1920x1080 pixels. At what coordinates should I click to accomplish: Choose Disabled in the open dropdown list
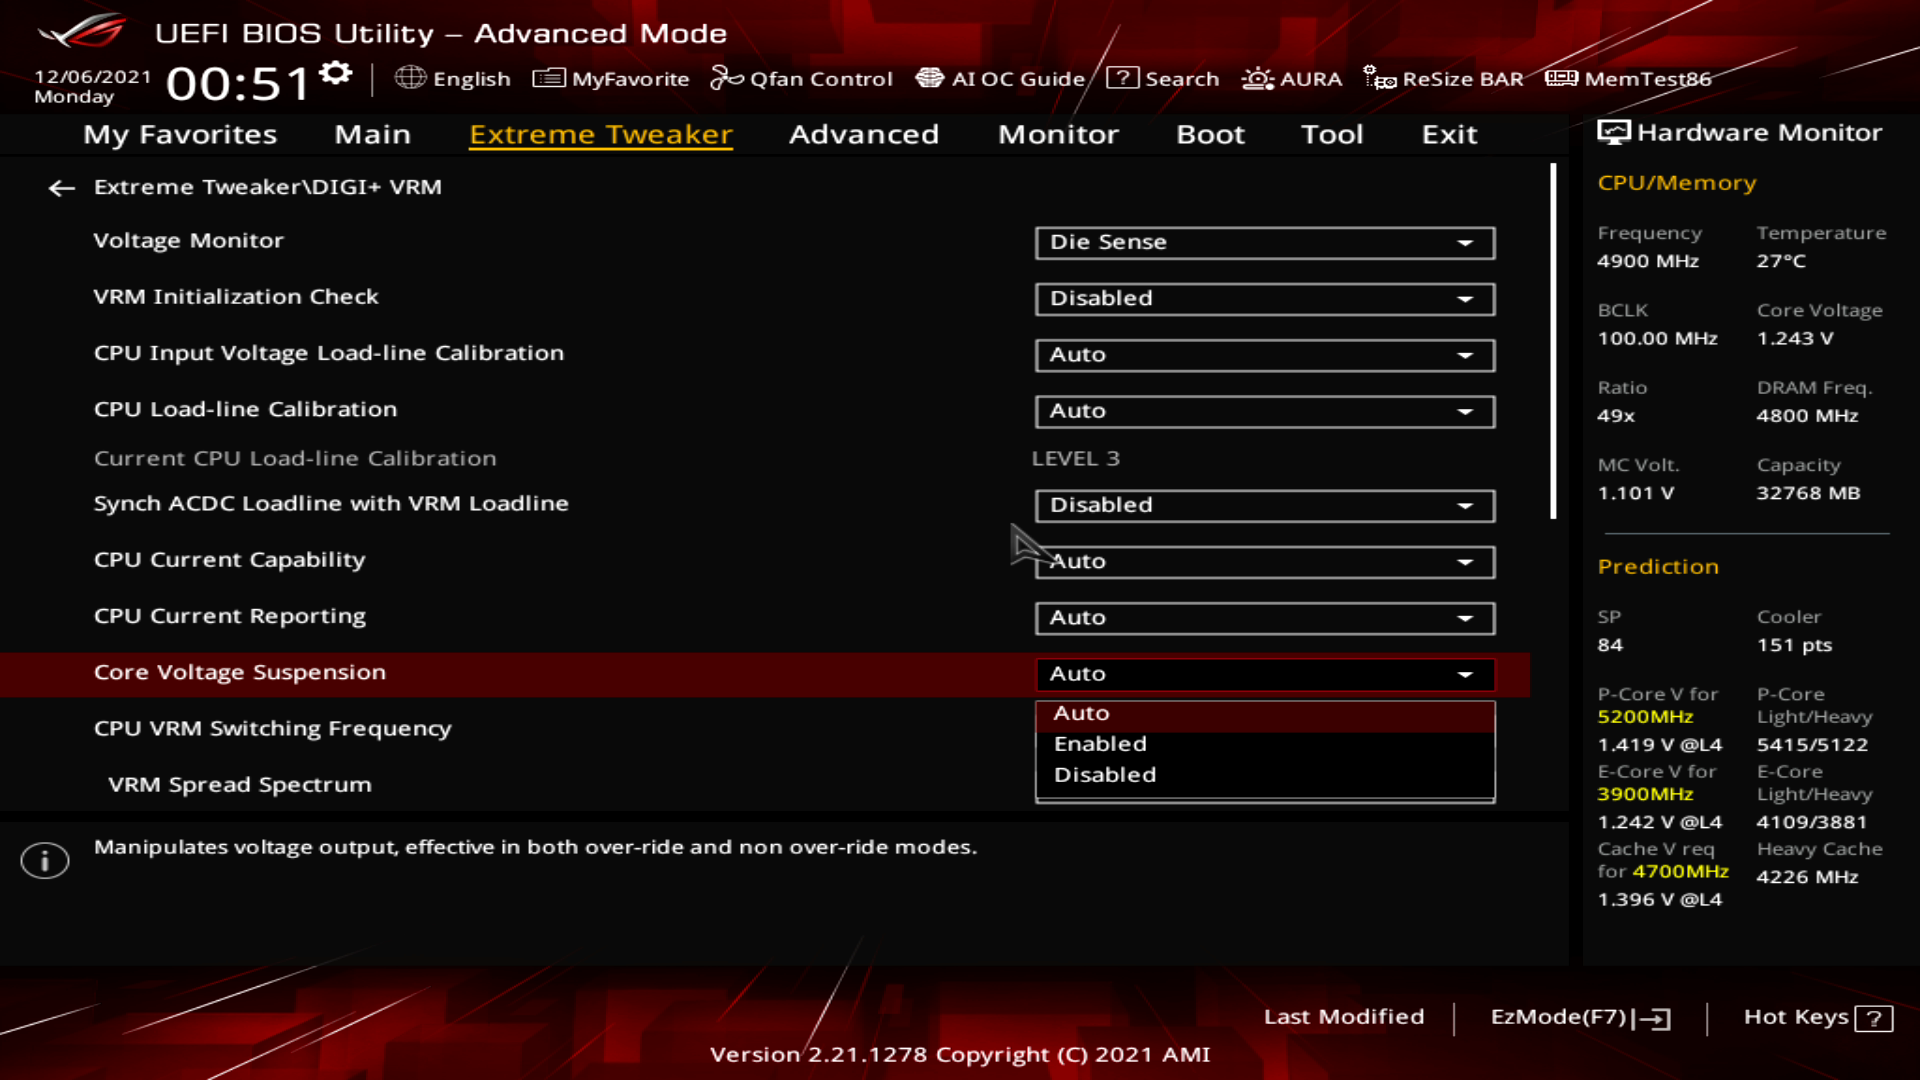[1104, 775]
